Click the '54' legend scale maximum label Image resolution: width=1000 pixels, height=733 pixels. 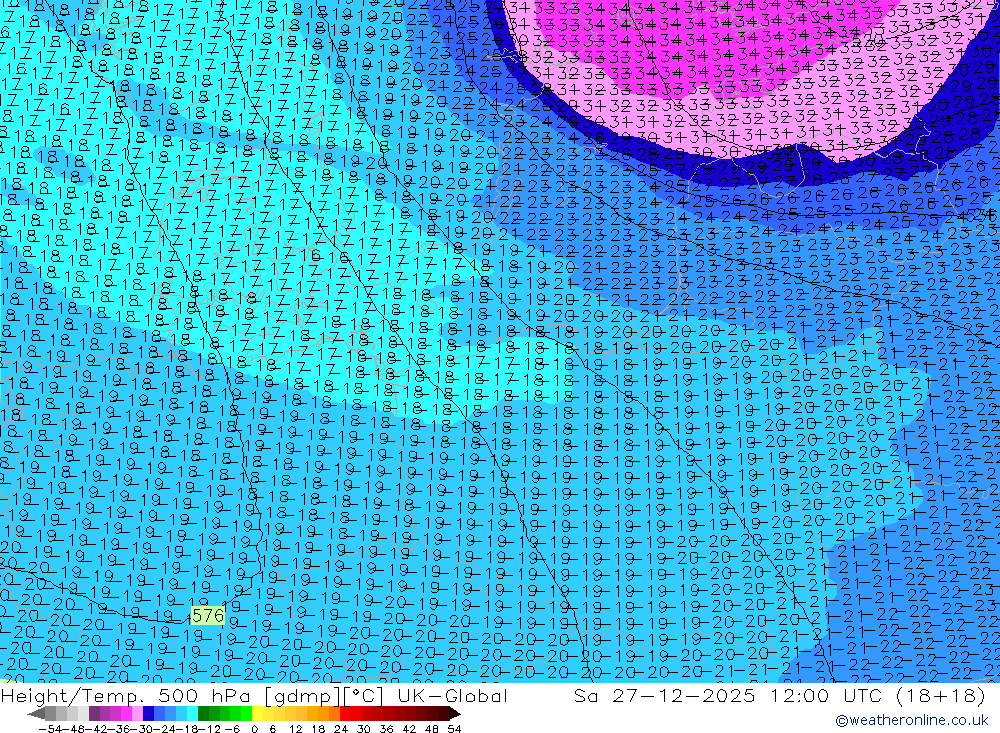coord(454,729)
